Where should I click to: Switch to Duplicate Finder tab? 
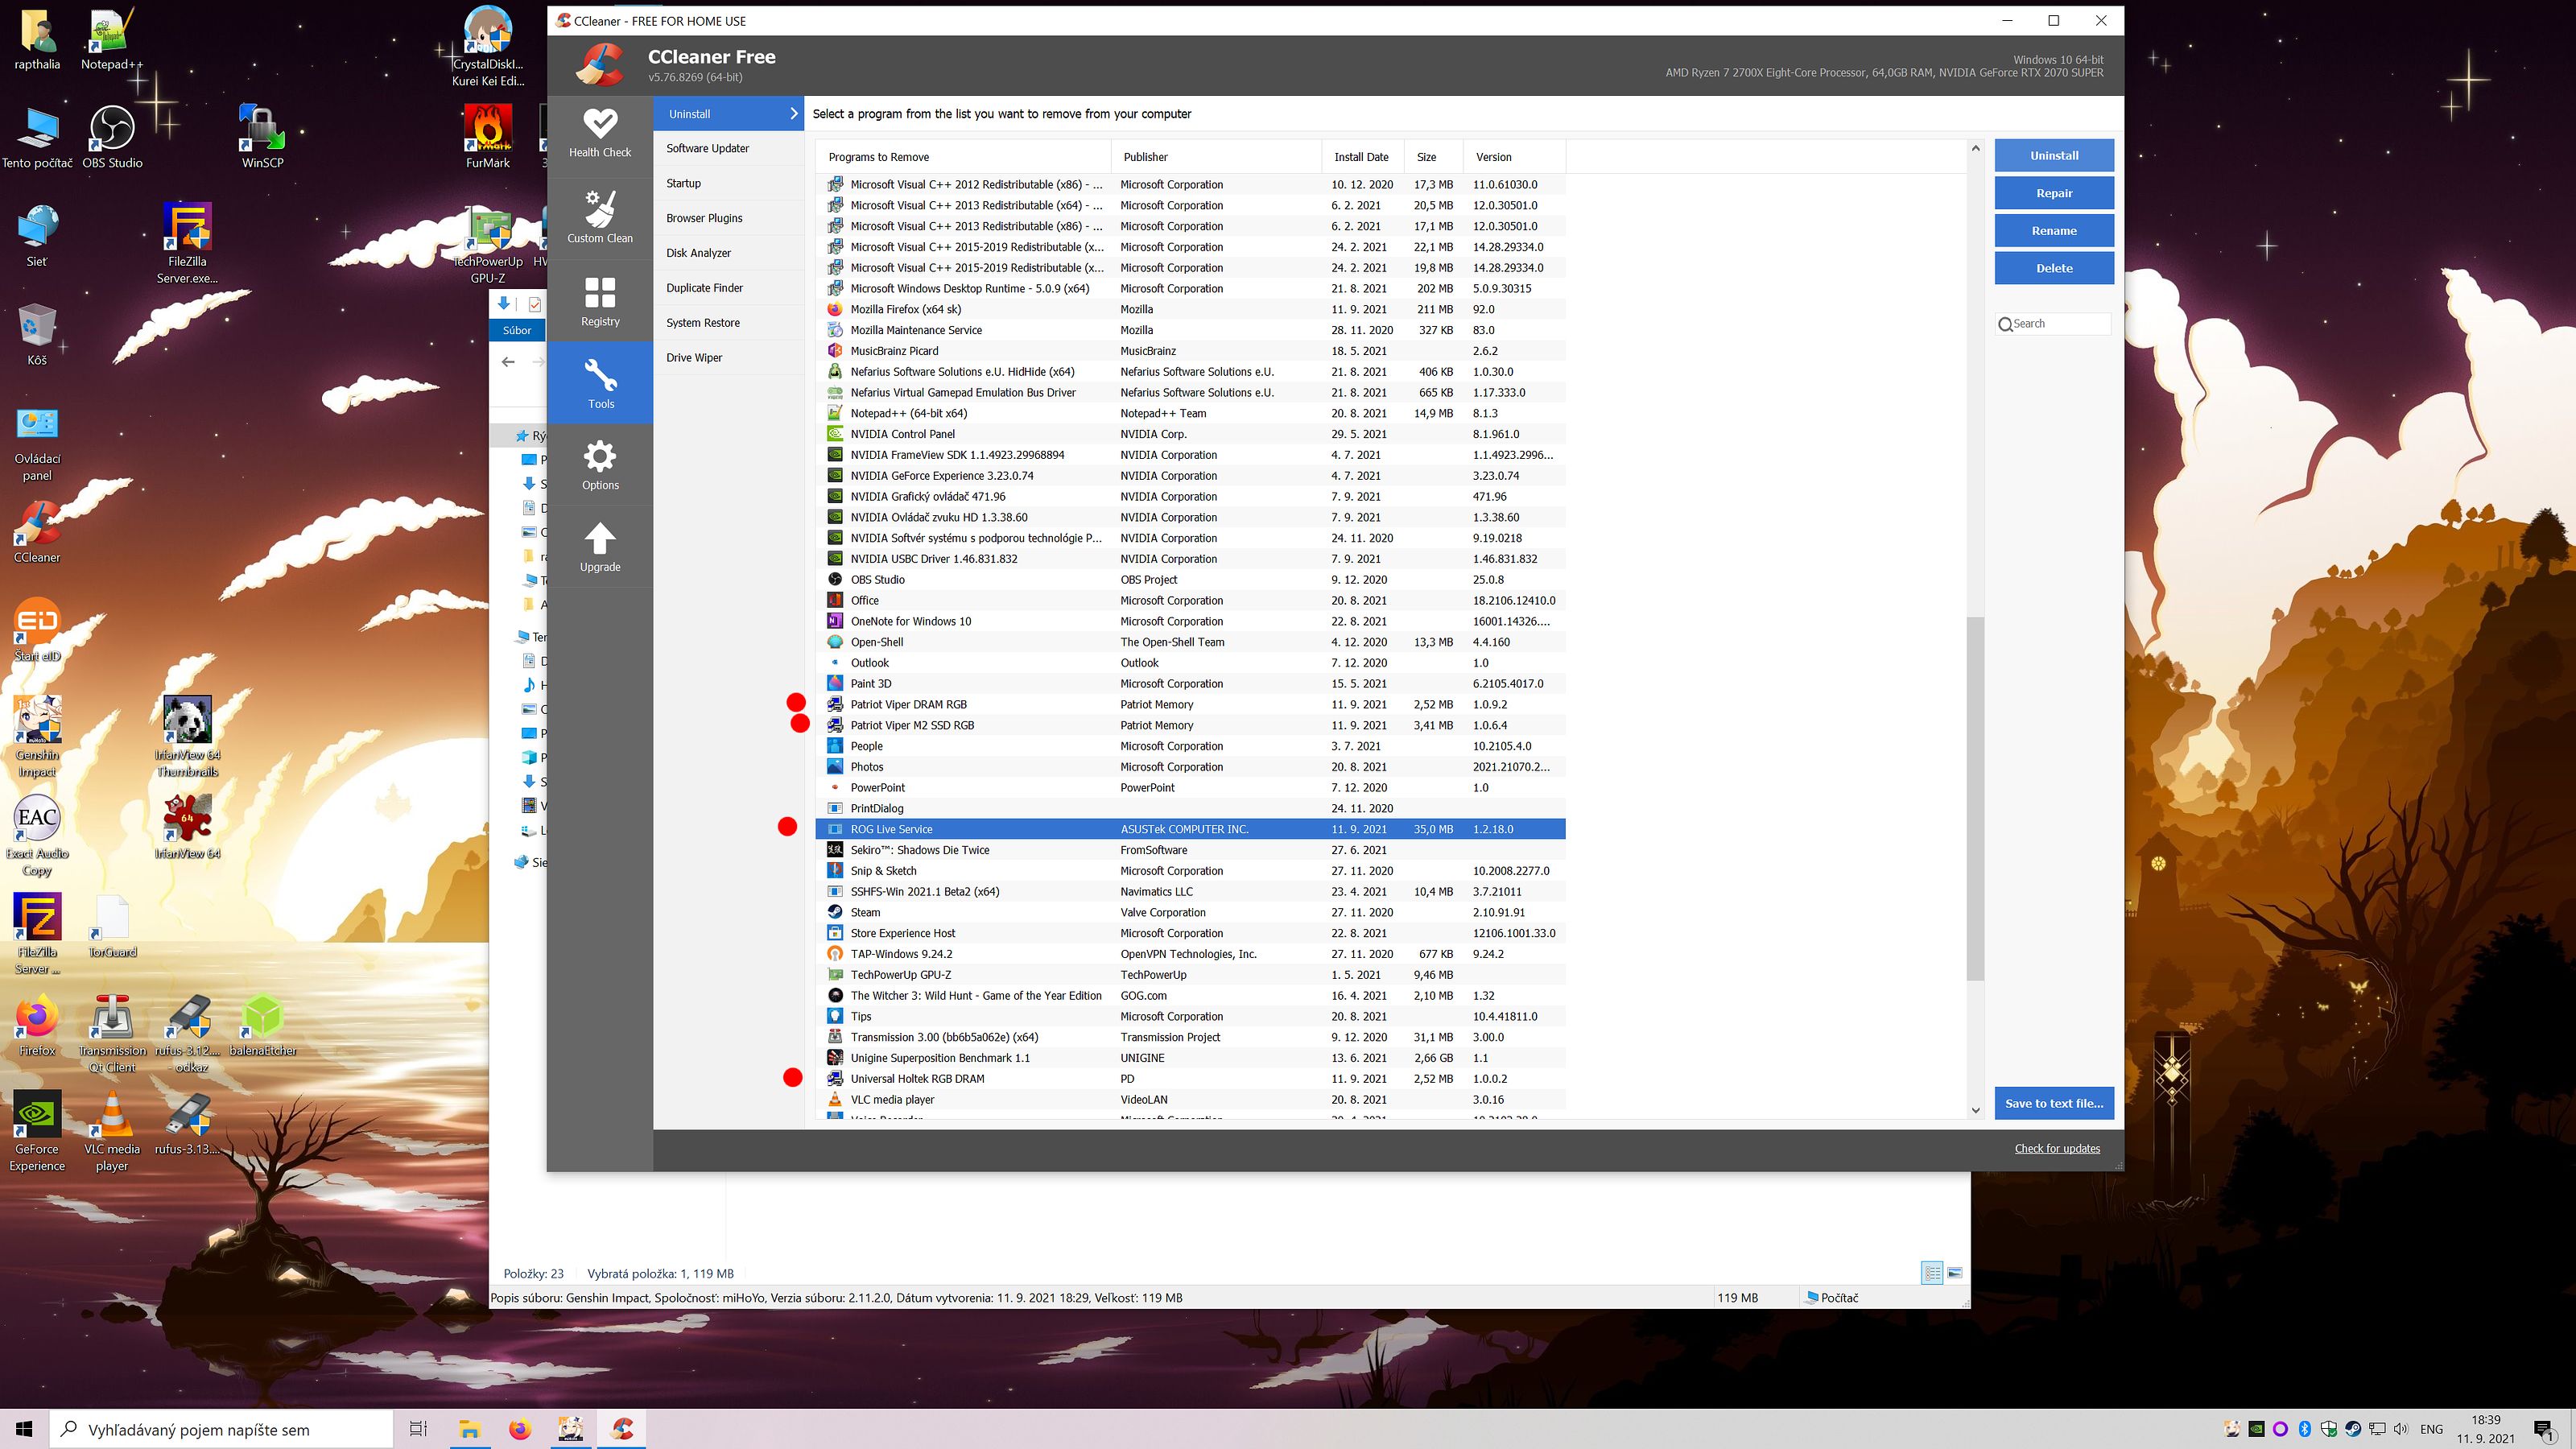[729, 288]
